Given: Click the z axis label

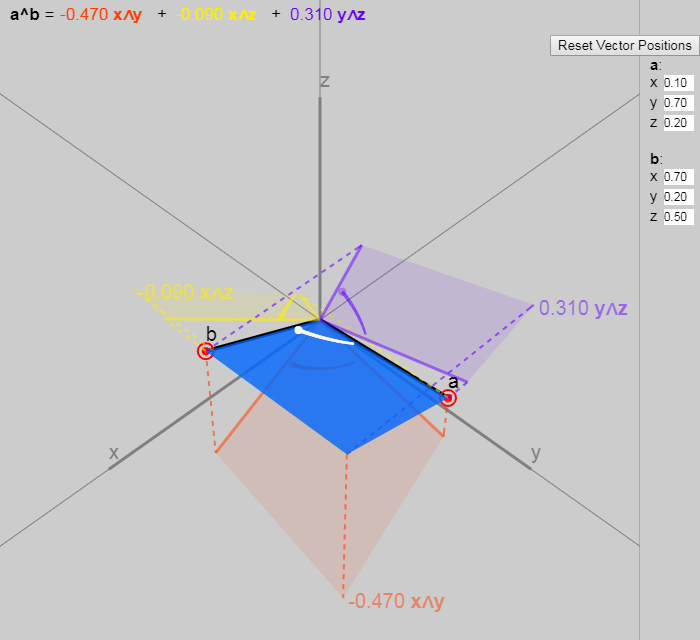Looking at the screenshot, I should pos(325,81).
